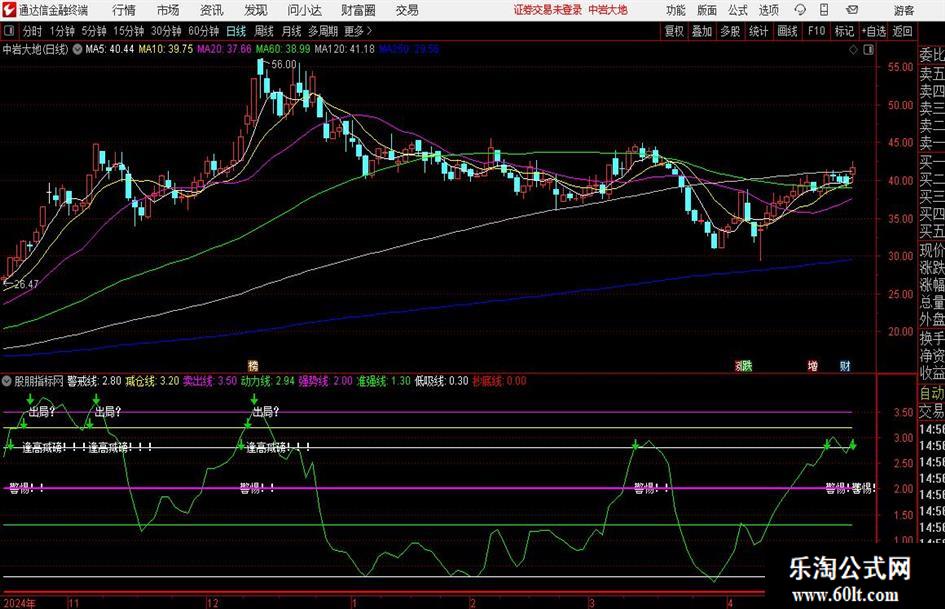
Task: Click the 警戒线: 2.80 indicator label
Action: 94,381
